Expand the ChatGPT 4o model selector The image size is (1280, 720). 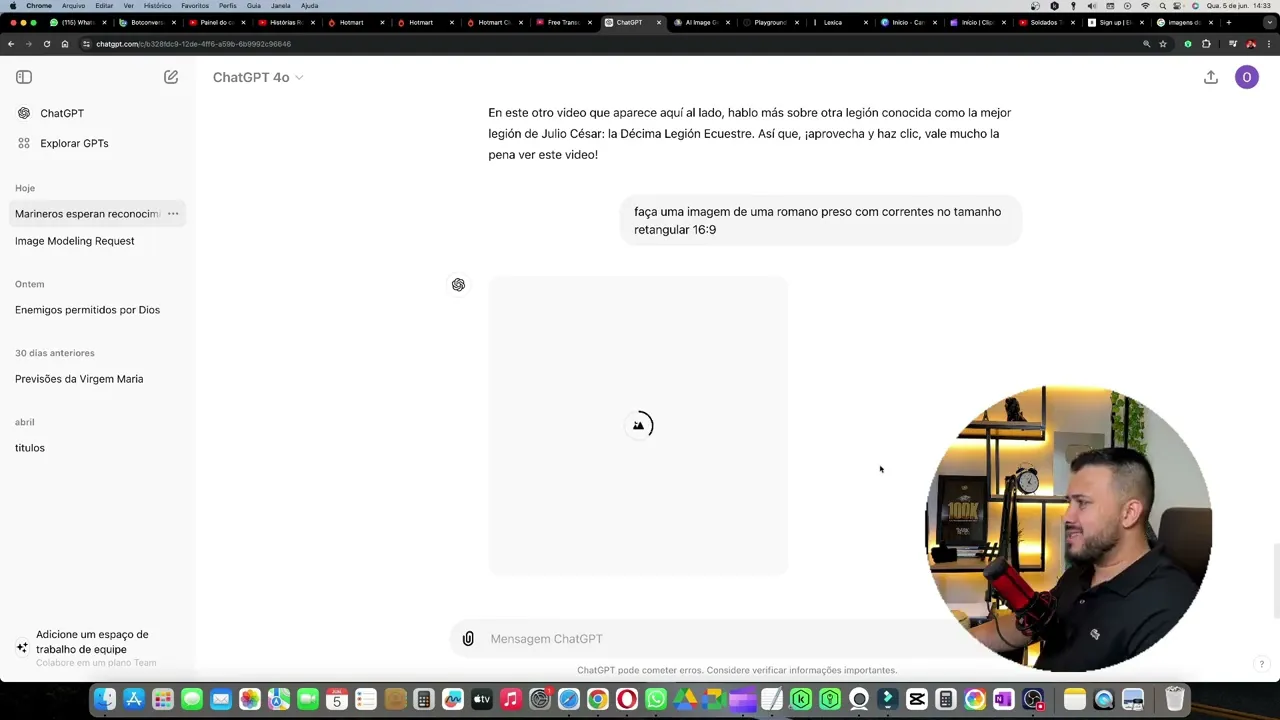(x=257, y=77)
